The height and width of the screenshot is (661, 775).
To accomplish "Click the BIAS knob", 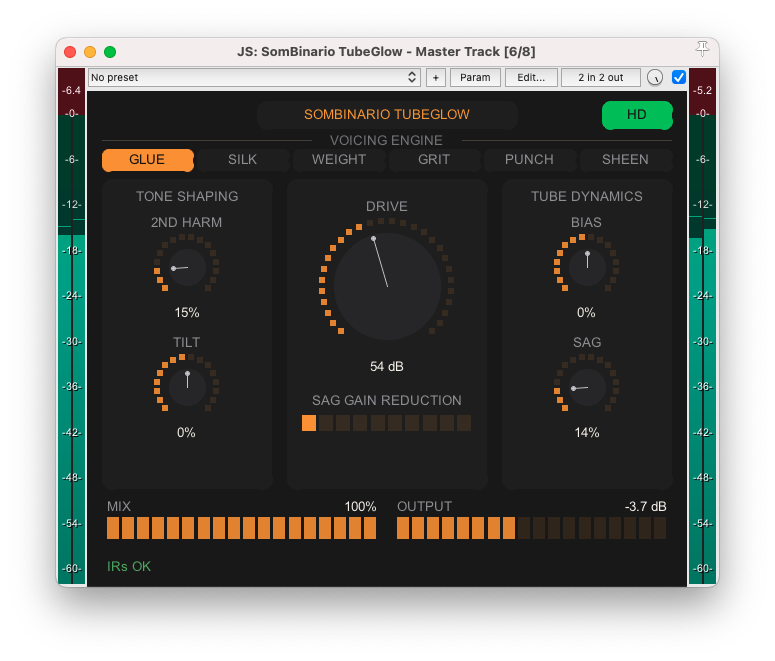I will coord(587,267).
